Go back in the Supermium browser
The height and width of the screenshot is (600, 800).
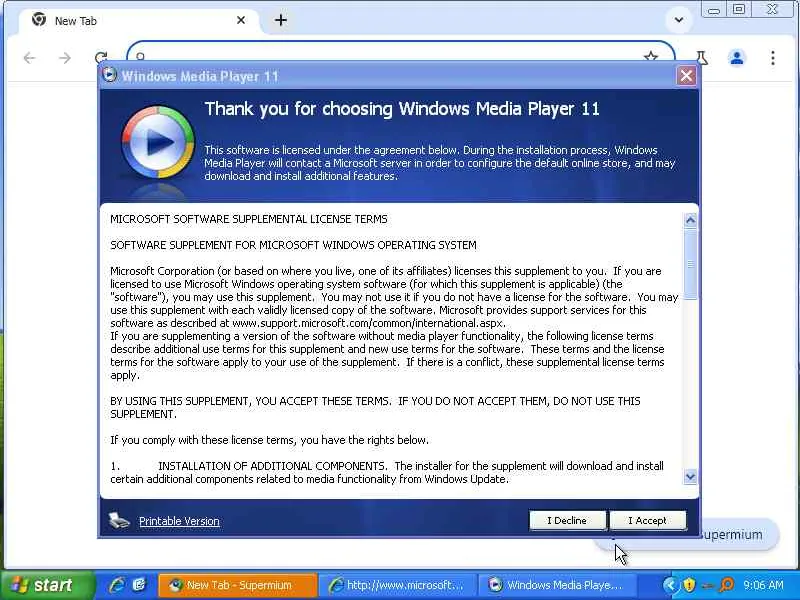click(30, 58)
